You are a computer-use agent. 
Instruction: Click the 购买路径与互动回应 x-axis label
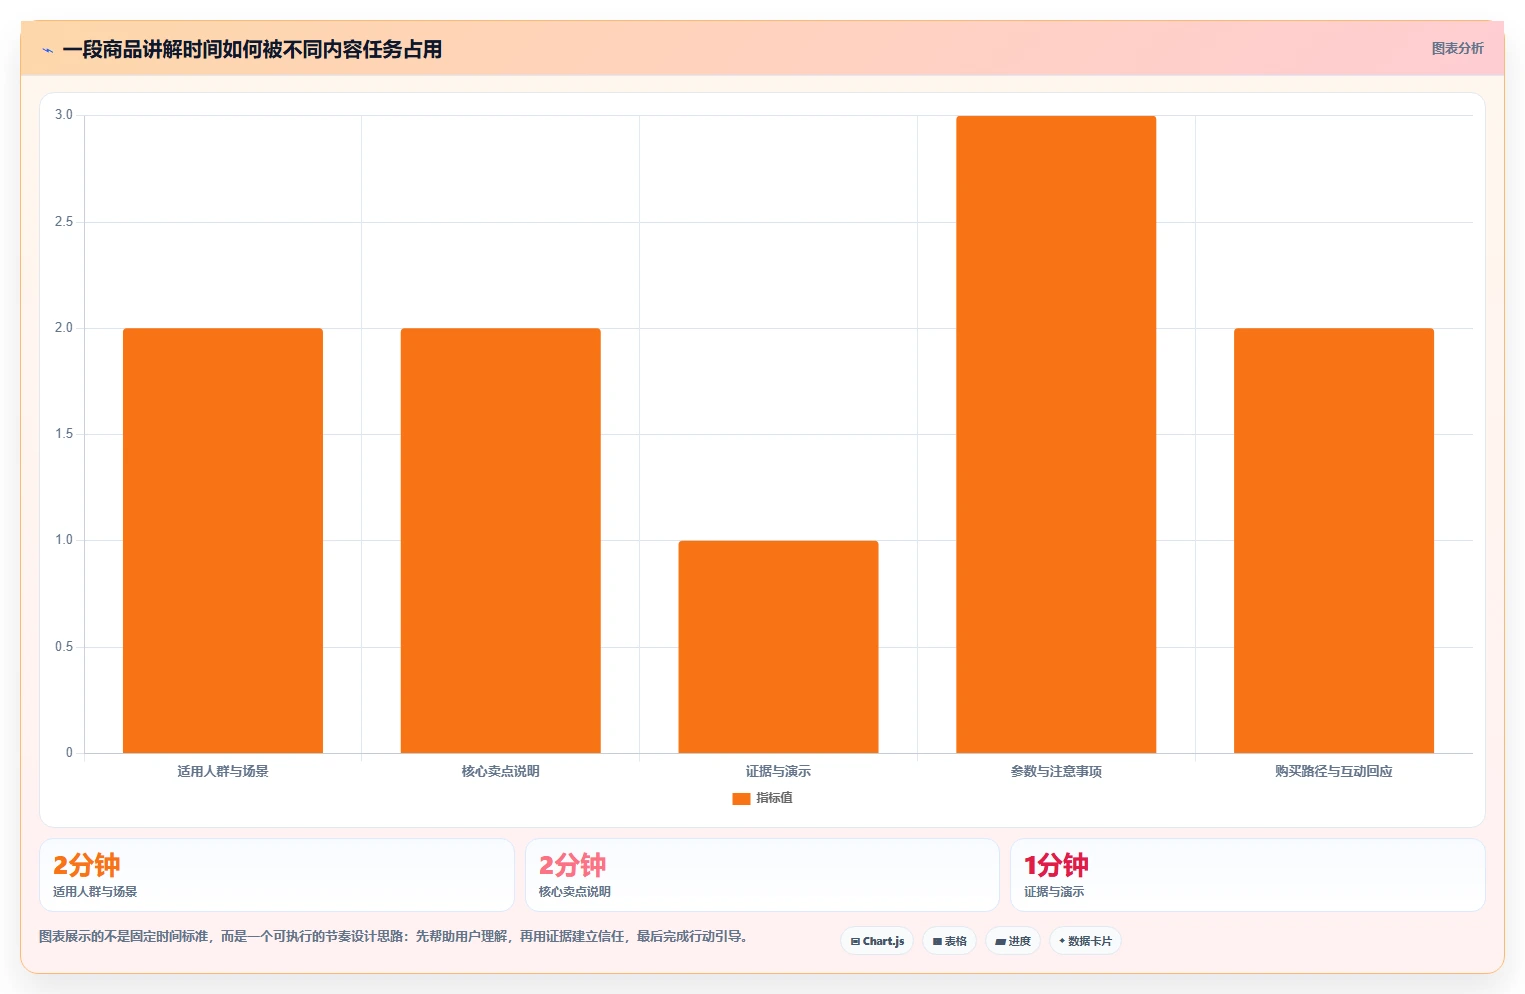(1334, 771)
